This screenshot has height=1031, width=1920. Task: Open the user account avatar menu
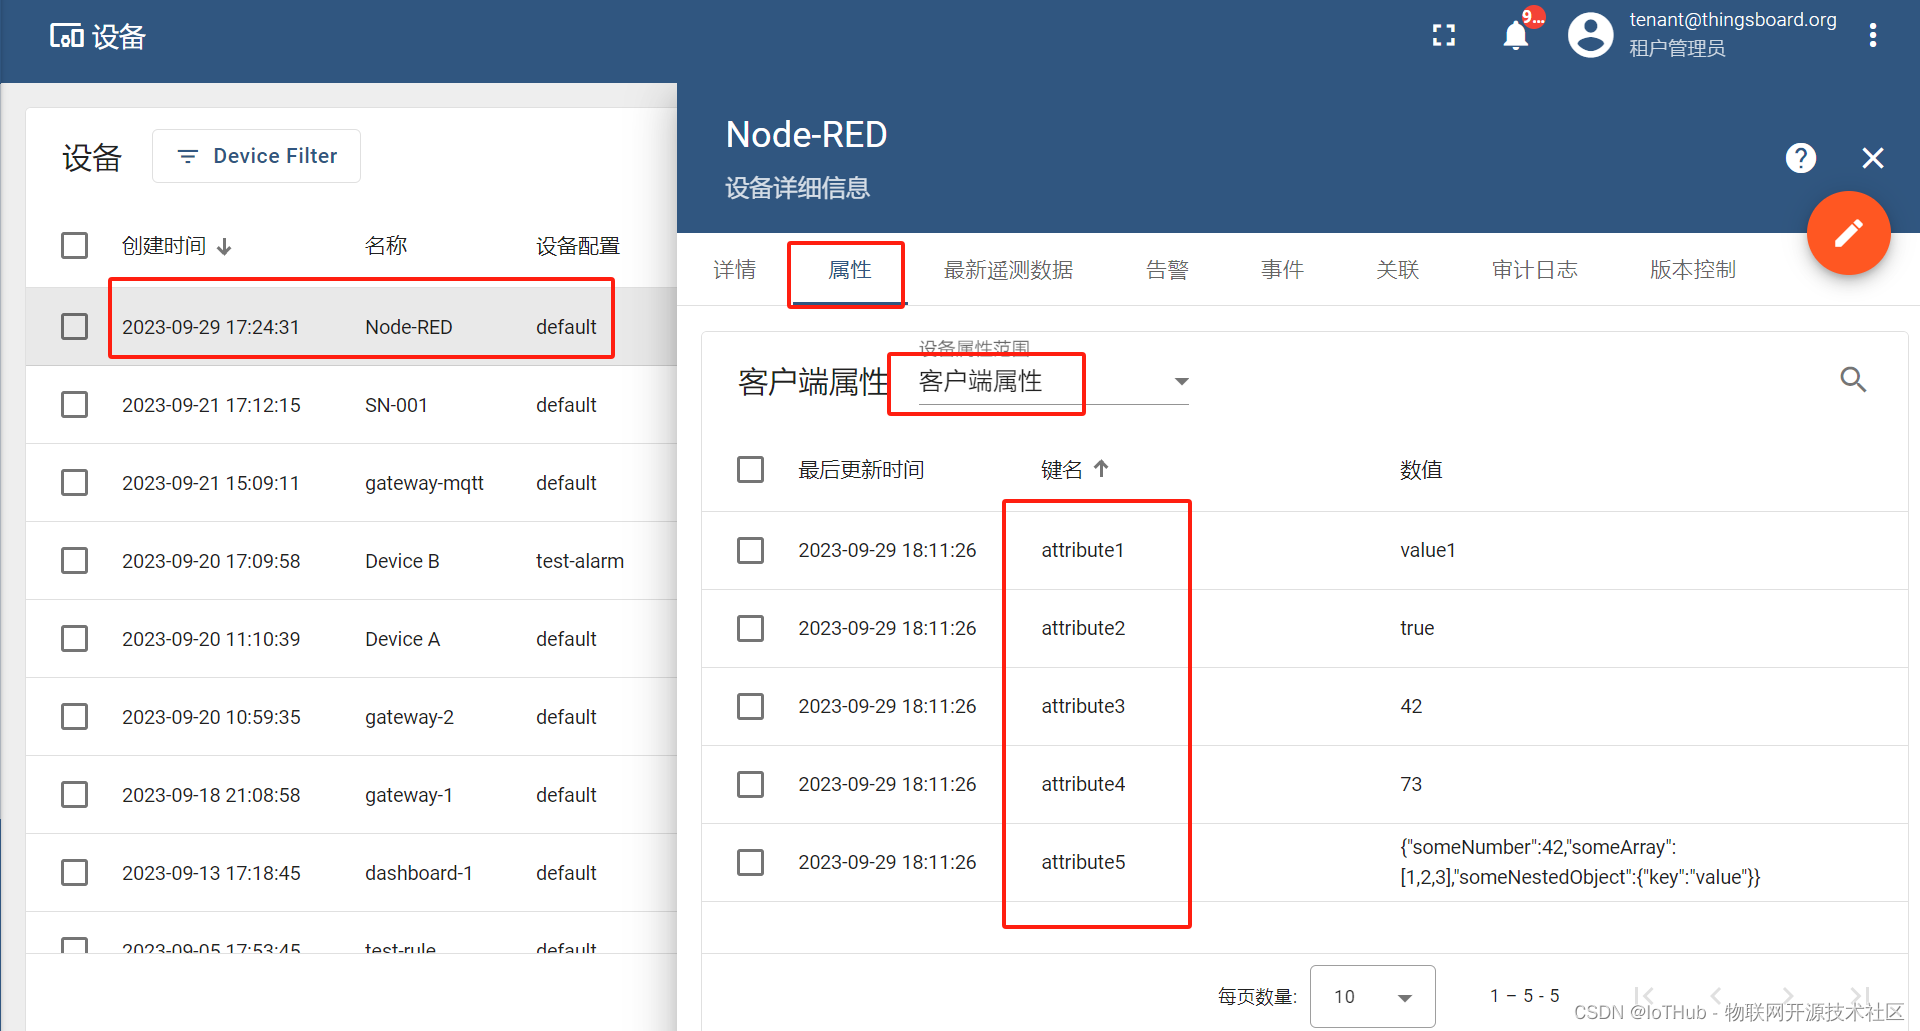click(1590, 34)
